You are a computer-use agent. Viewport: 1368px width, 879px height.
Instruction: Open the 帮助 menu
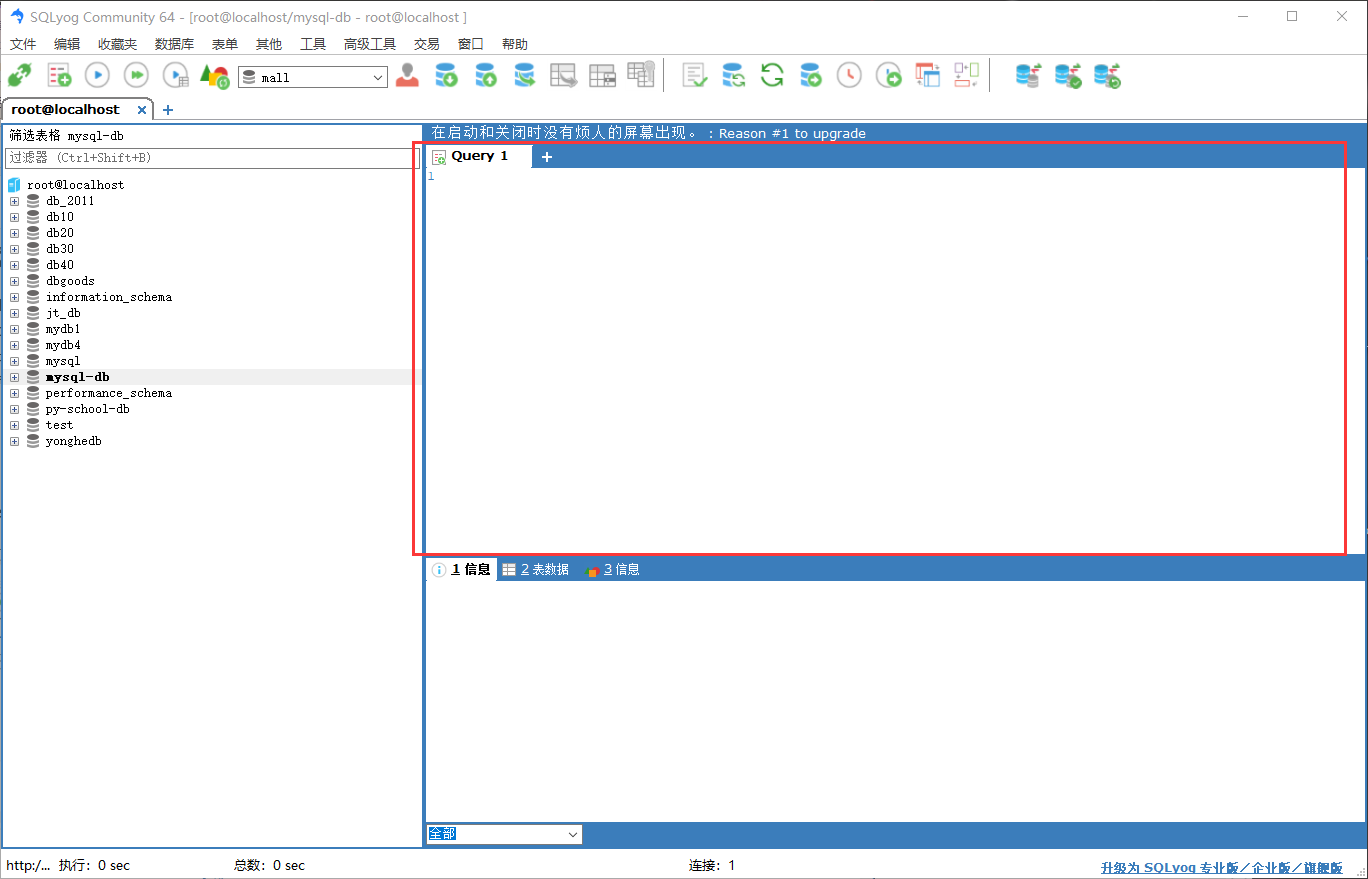click(x=515, y=44)
